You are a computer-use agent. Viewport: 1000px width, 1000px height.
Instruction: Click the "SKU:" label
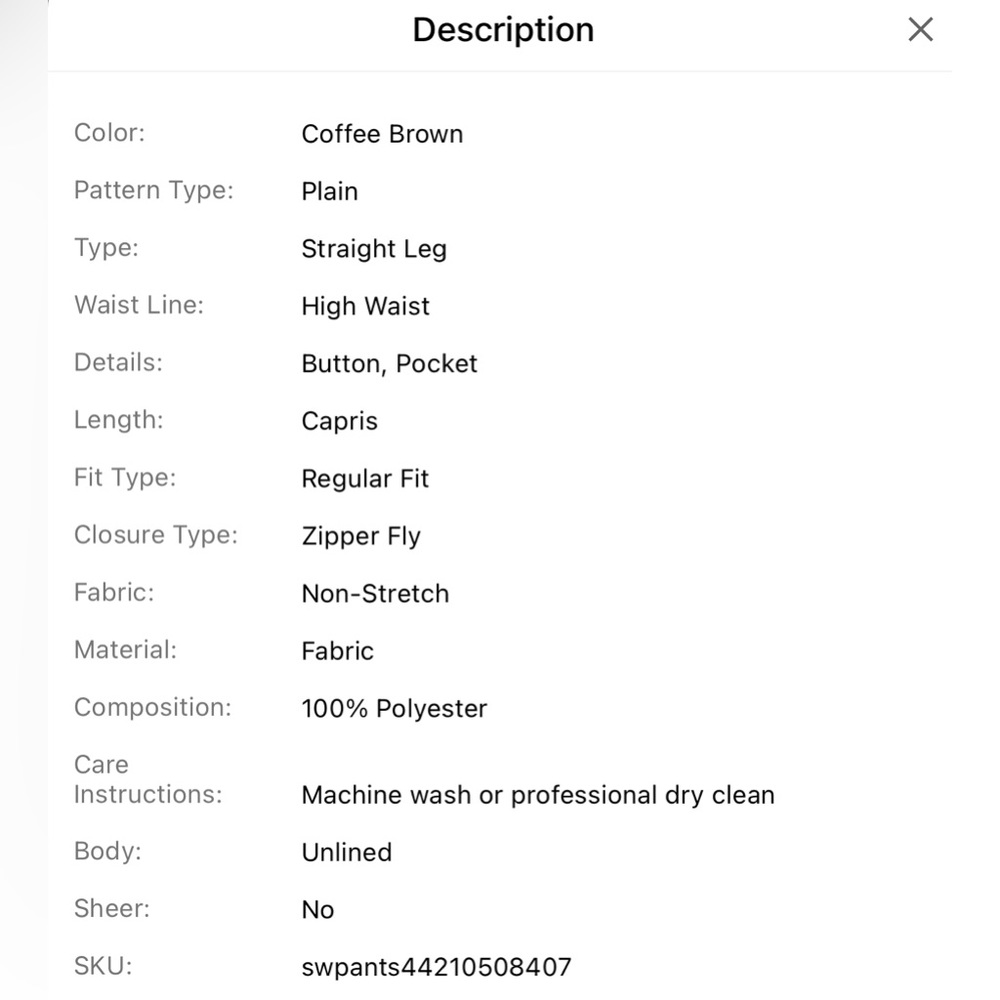[x=103, y=966]
